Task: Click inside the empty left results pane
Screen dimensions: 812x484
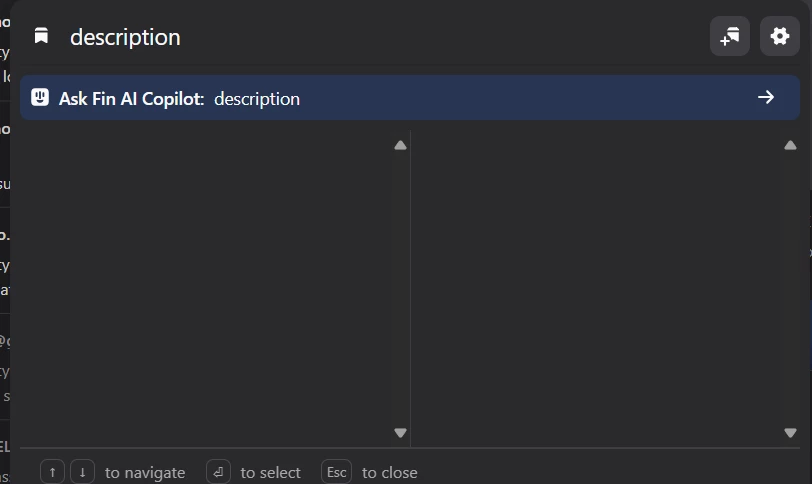Action: 206,289
